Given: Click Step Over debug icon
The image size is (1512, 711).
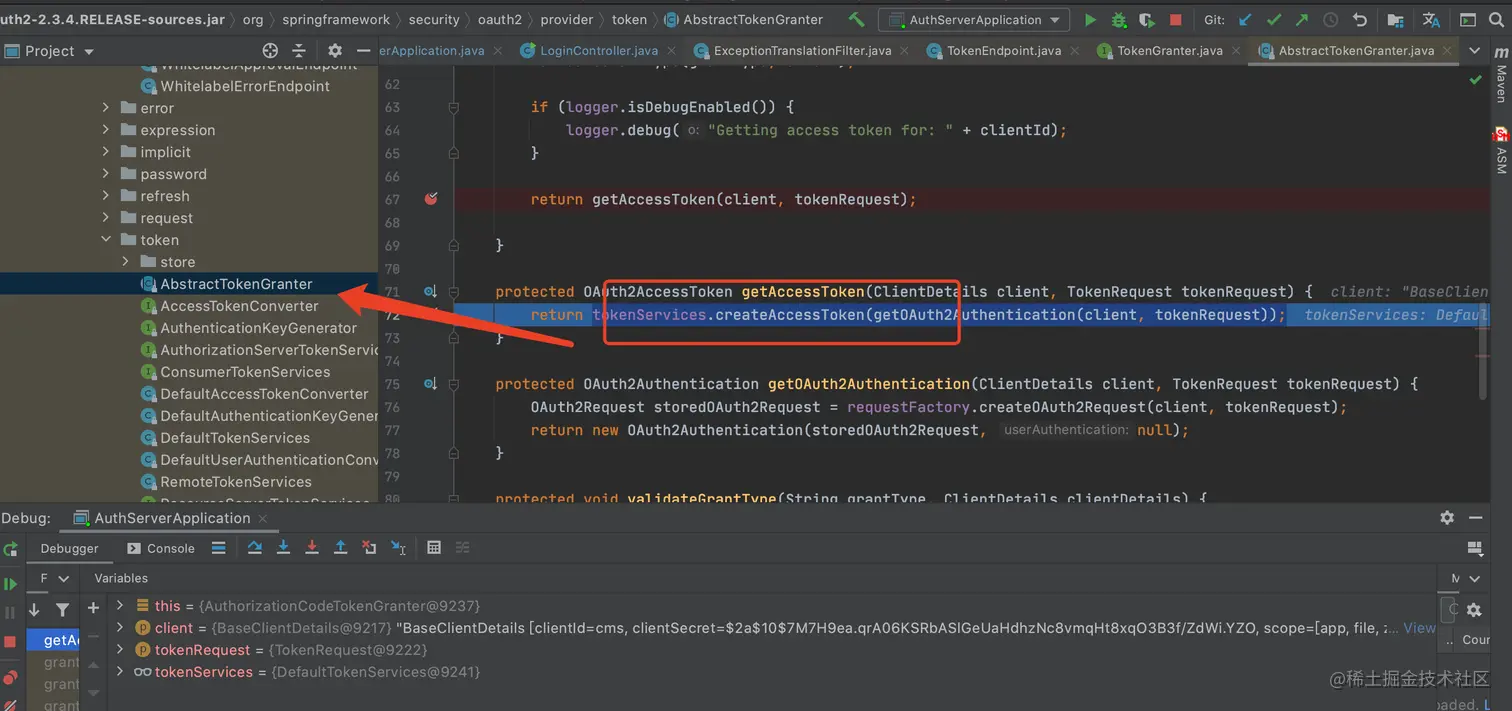Looking at the screenshot, I should click(254, 547).
